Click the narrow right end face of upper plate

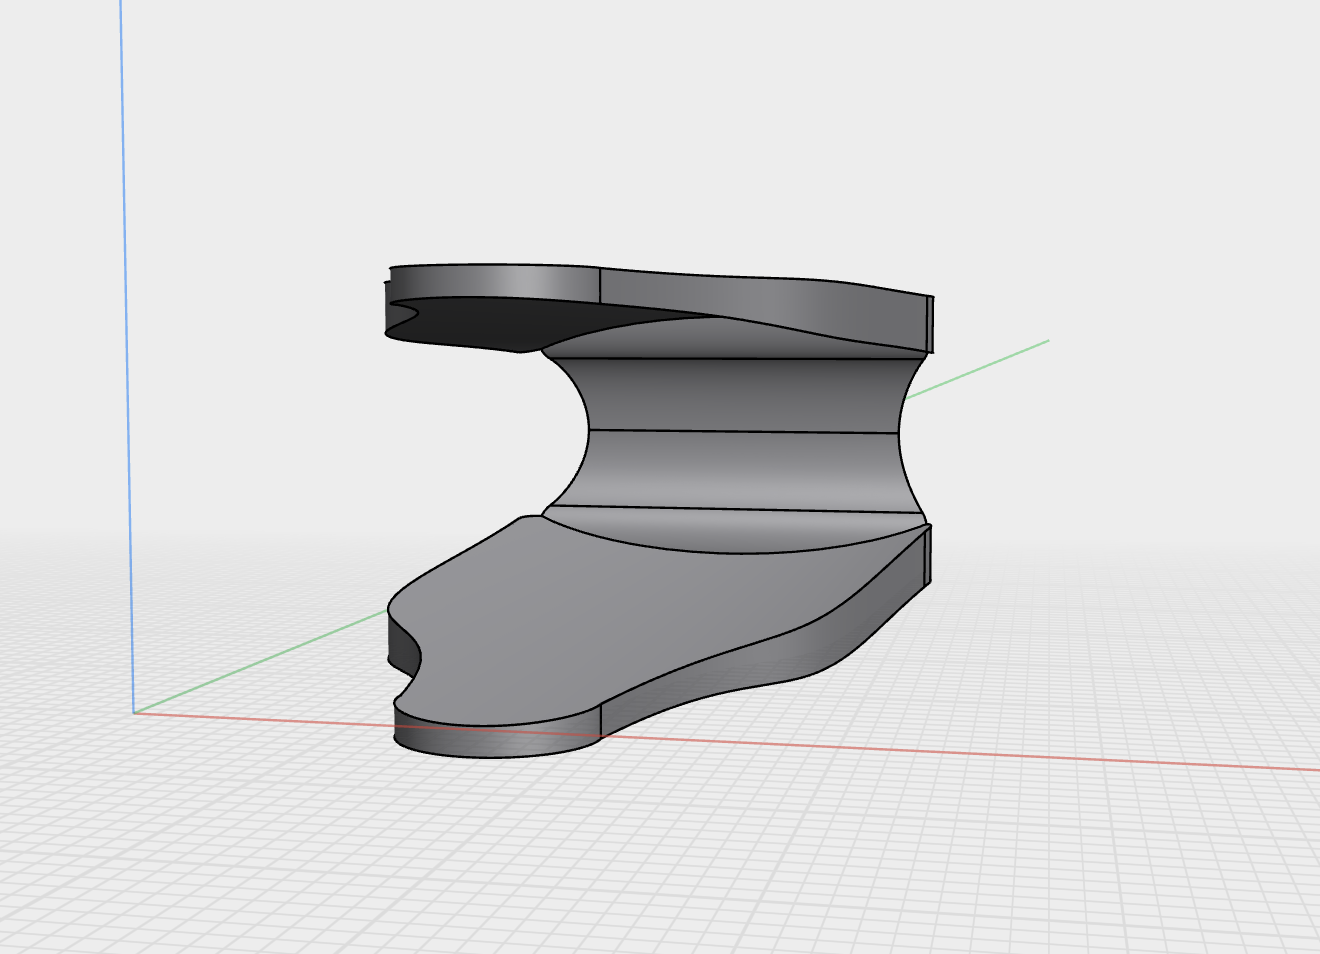930,324
